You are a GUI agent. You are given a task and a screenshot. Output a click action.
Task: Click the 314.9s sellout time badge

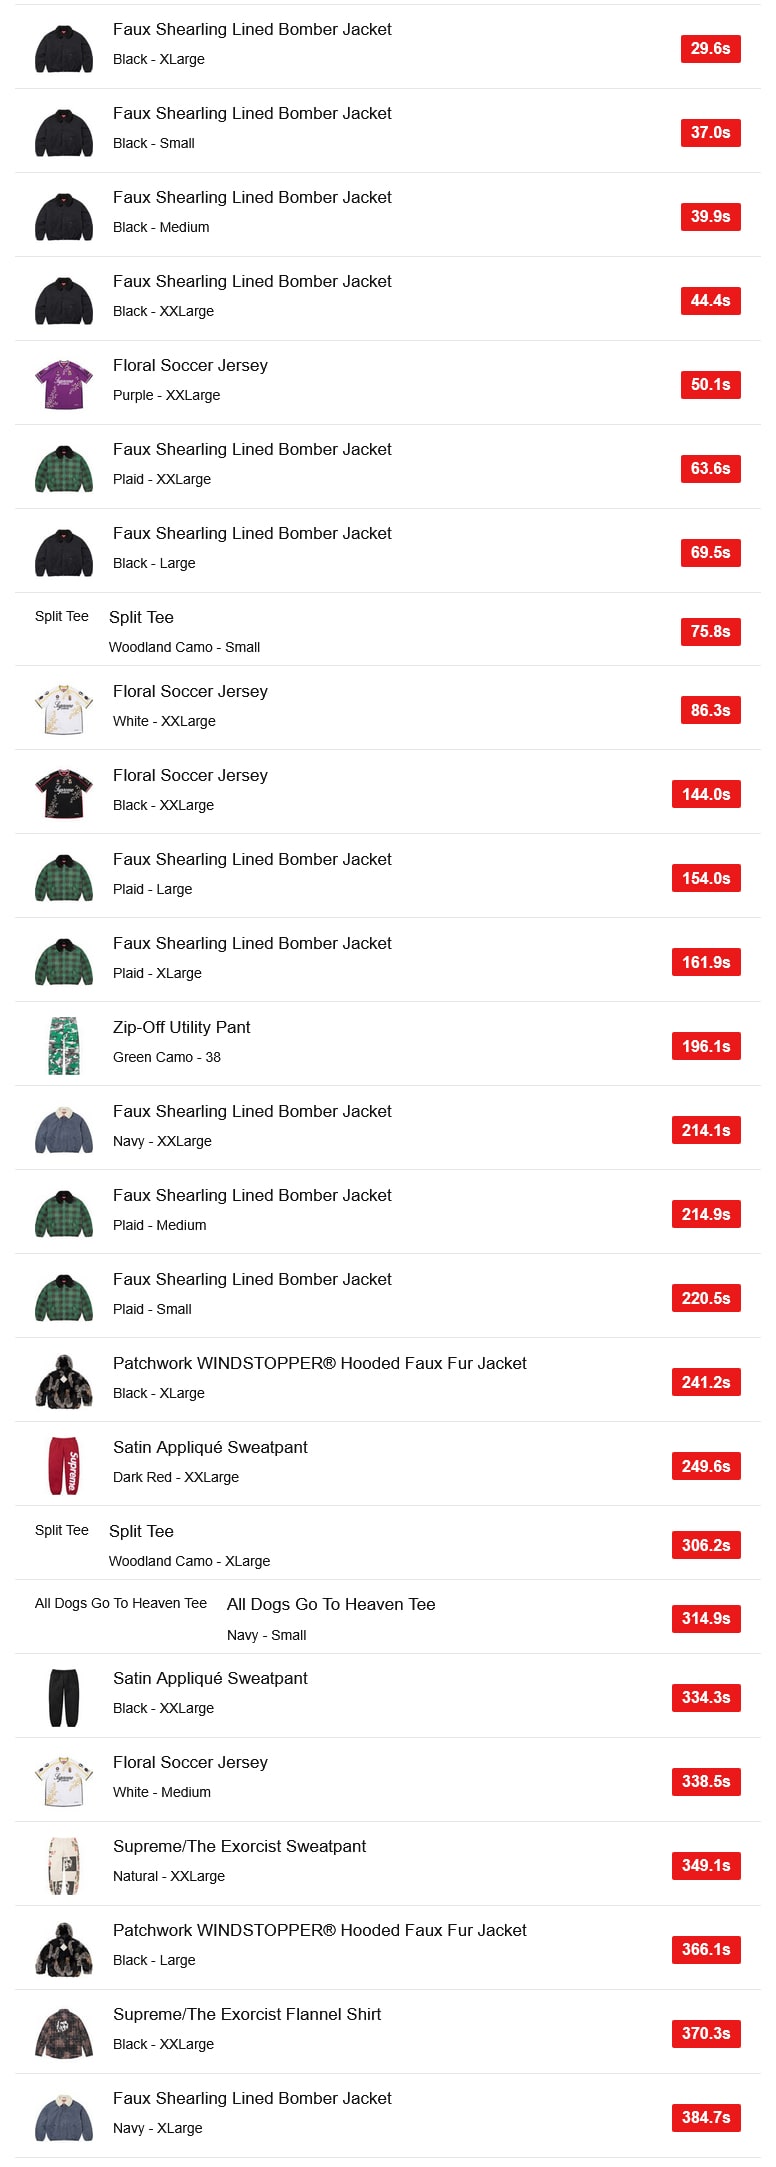point(706,1618)
